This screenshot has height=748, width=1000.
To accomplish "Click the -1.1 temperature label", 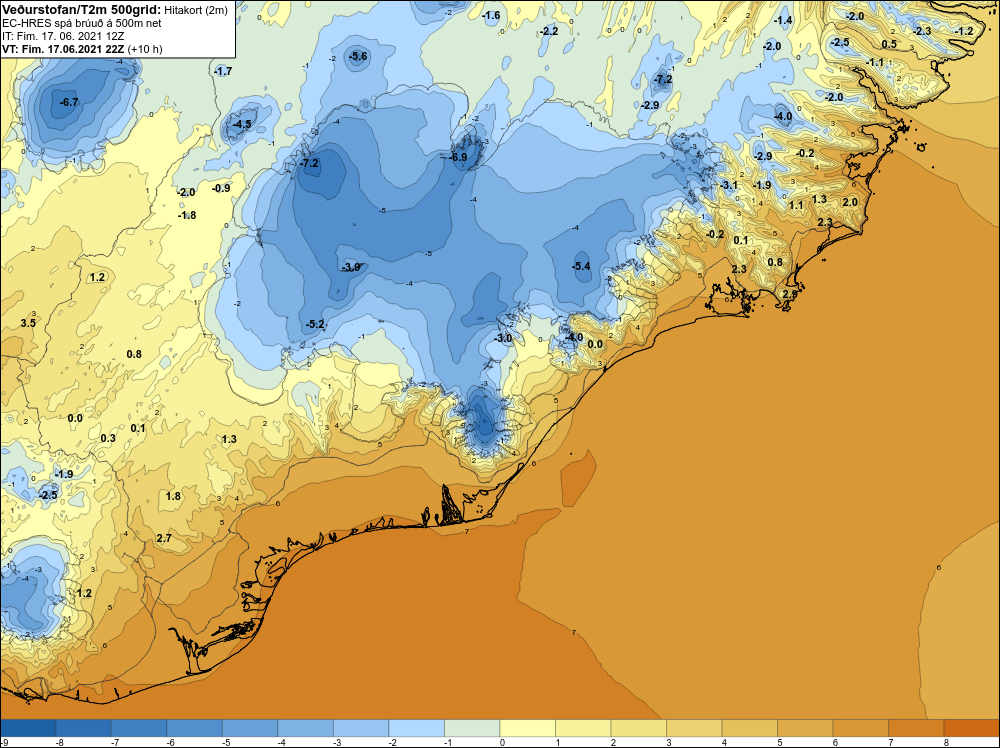I will coord(875,62).
